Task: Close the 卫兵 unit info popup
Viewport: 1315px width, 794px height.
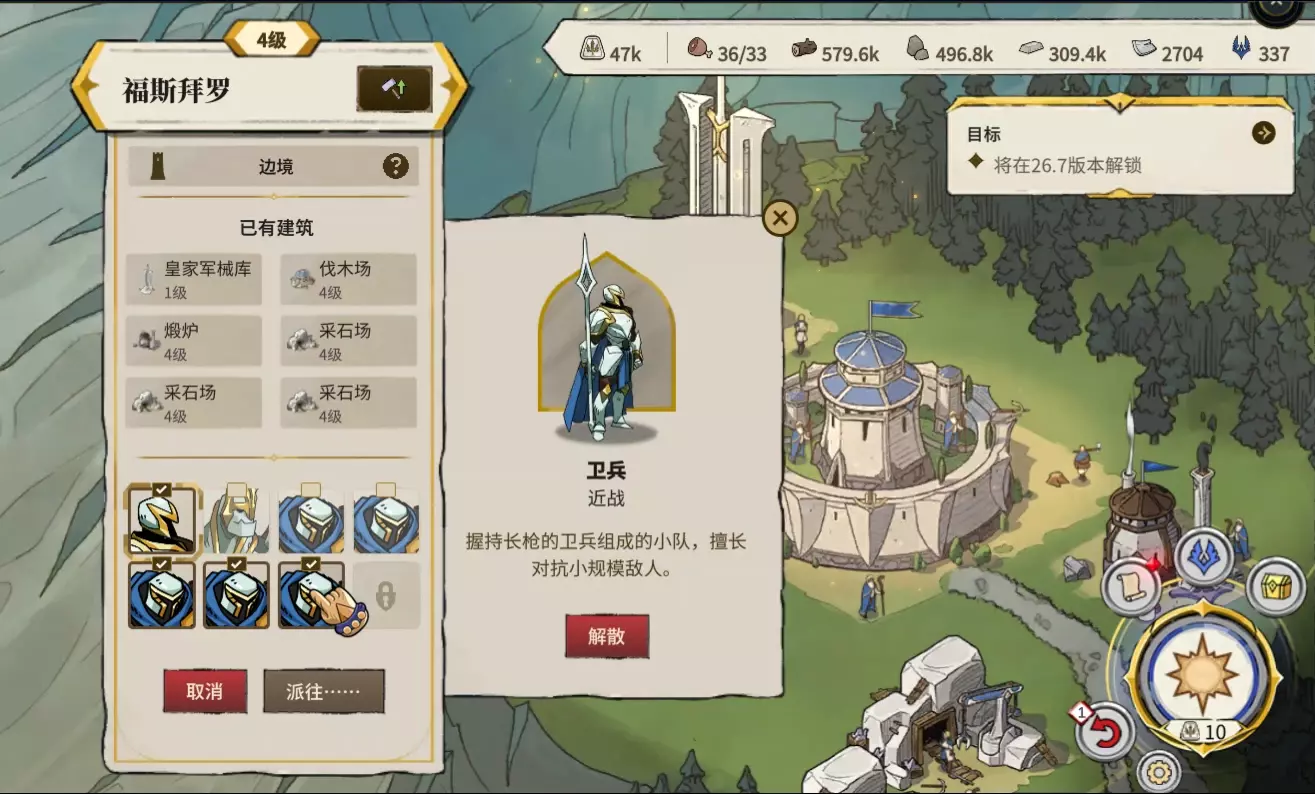Action: [x=780, y=217]
